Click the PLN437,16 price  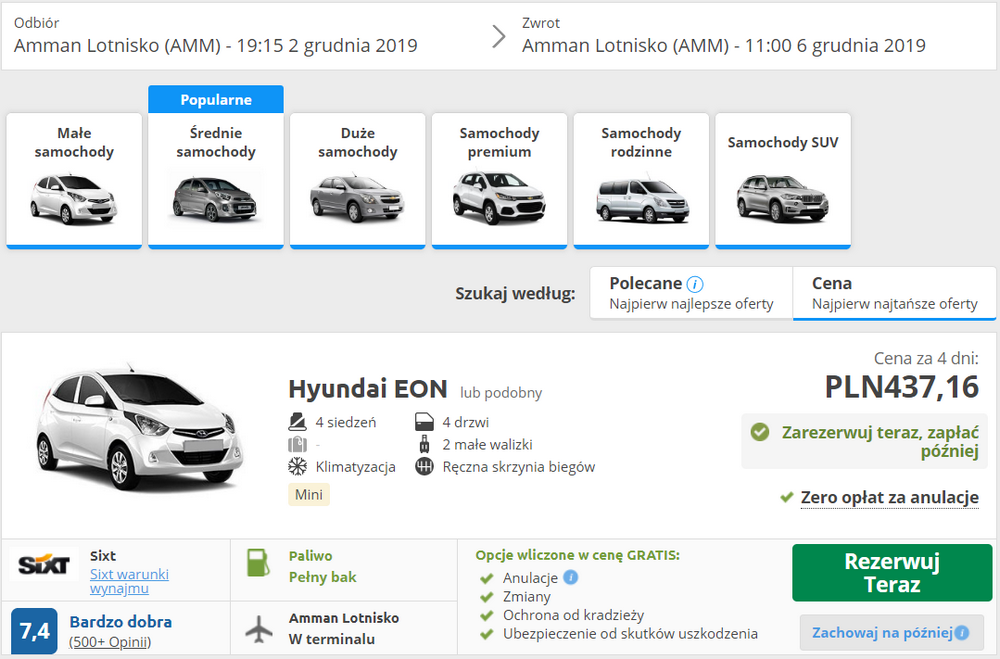(x=902, y=387)
